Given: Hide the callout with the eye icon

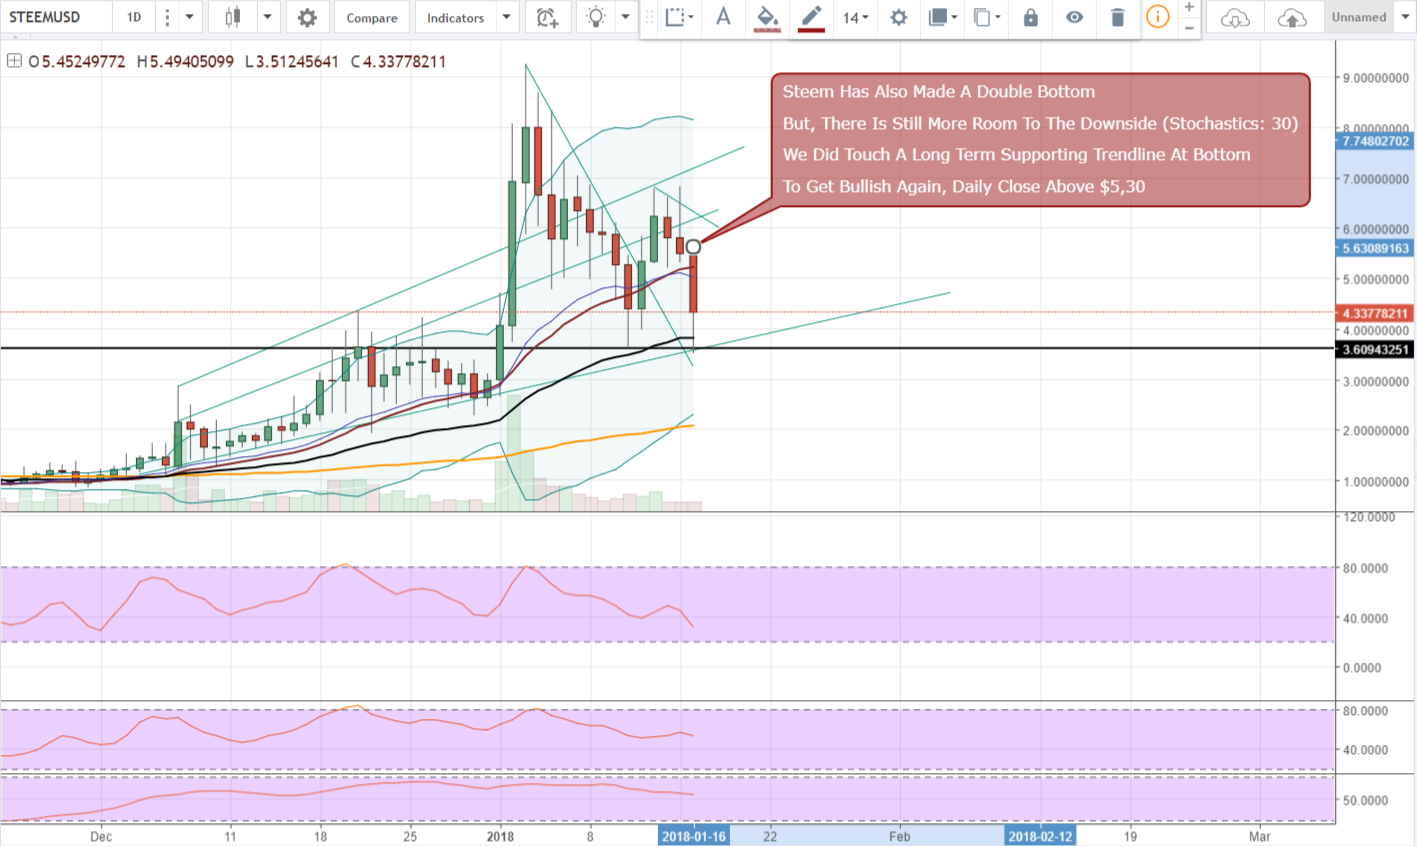Looking at the screenshot, I should click(1074, 17).
